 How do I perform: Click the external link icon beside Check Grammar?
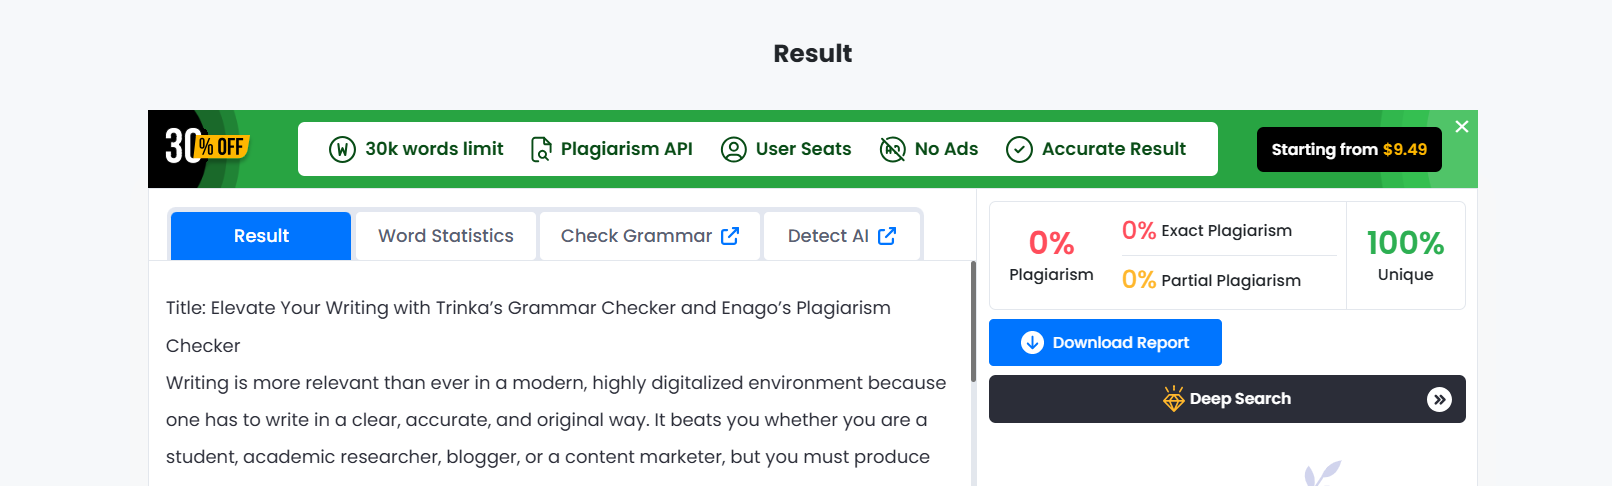coord(730,236)
